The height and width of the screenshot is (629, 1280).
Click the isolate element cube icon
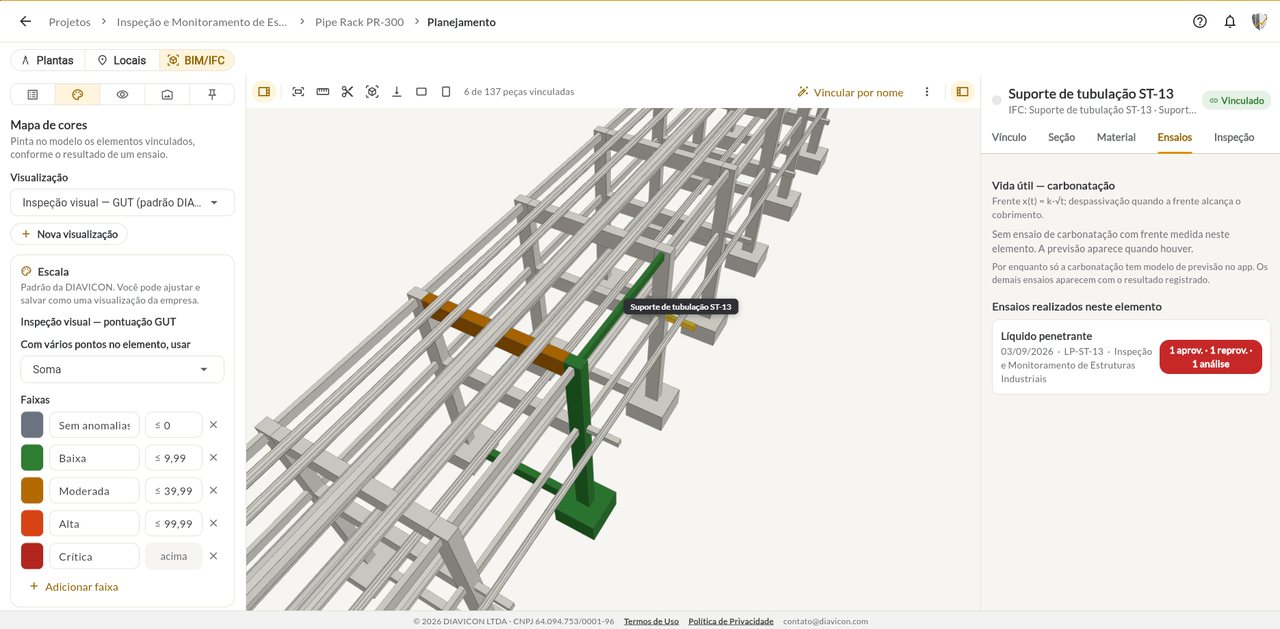(372, 91)
